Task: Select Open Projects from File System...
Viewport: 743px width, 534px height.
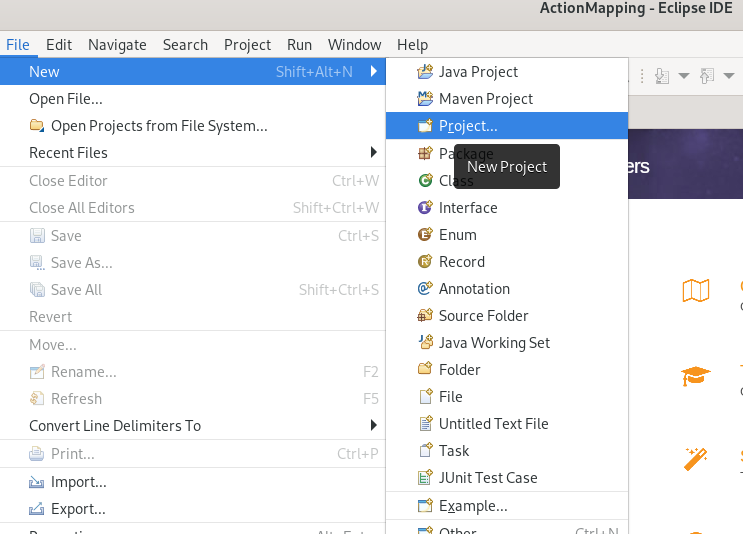Action: (x=192, y=126)
